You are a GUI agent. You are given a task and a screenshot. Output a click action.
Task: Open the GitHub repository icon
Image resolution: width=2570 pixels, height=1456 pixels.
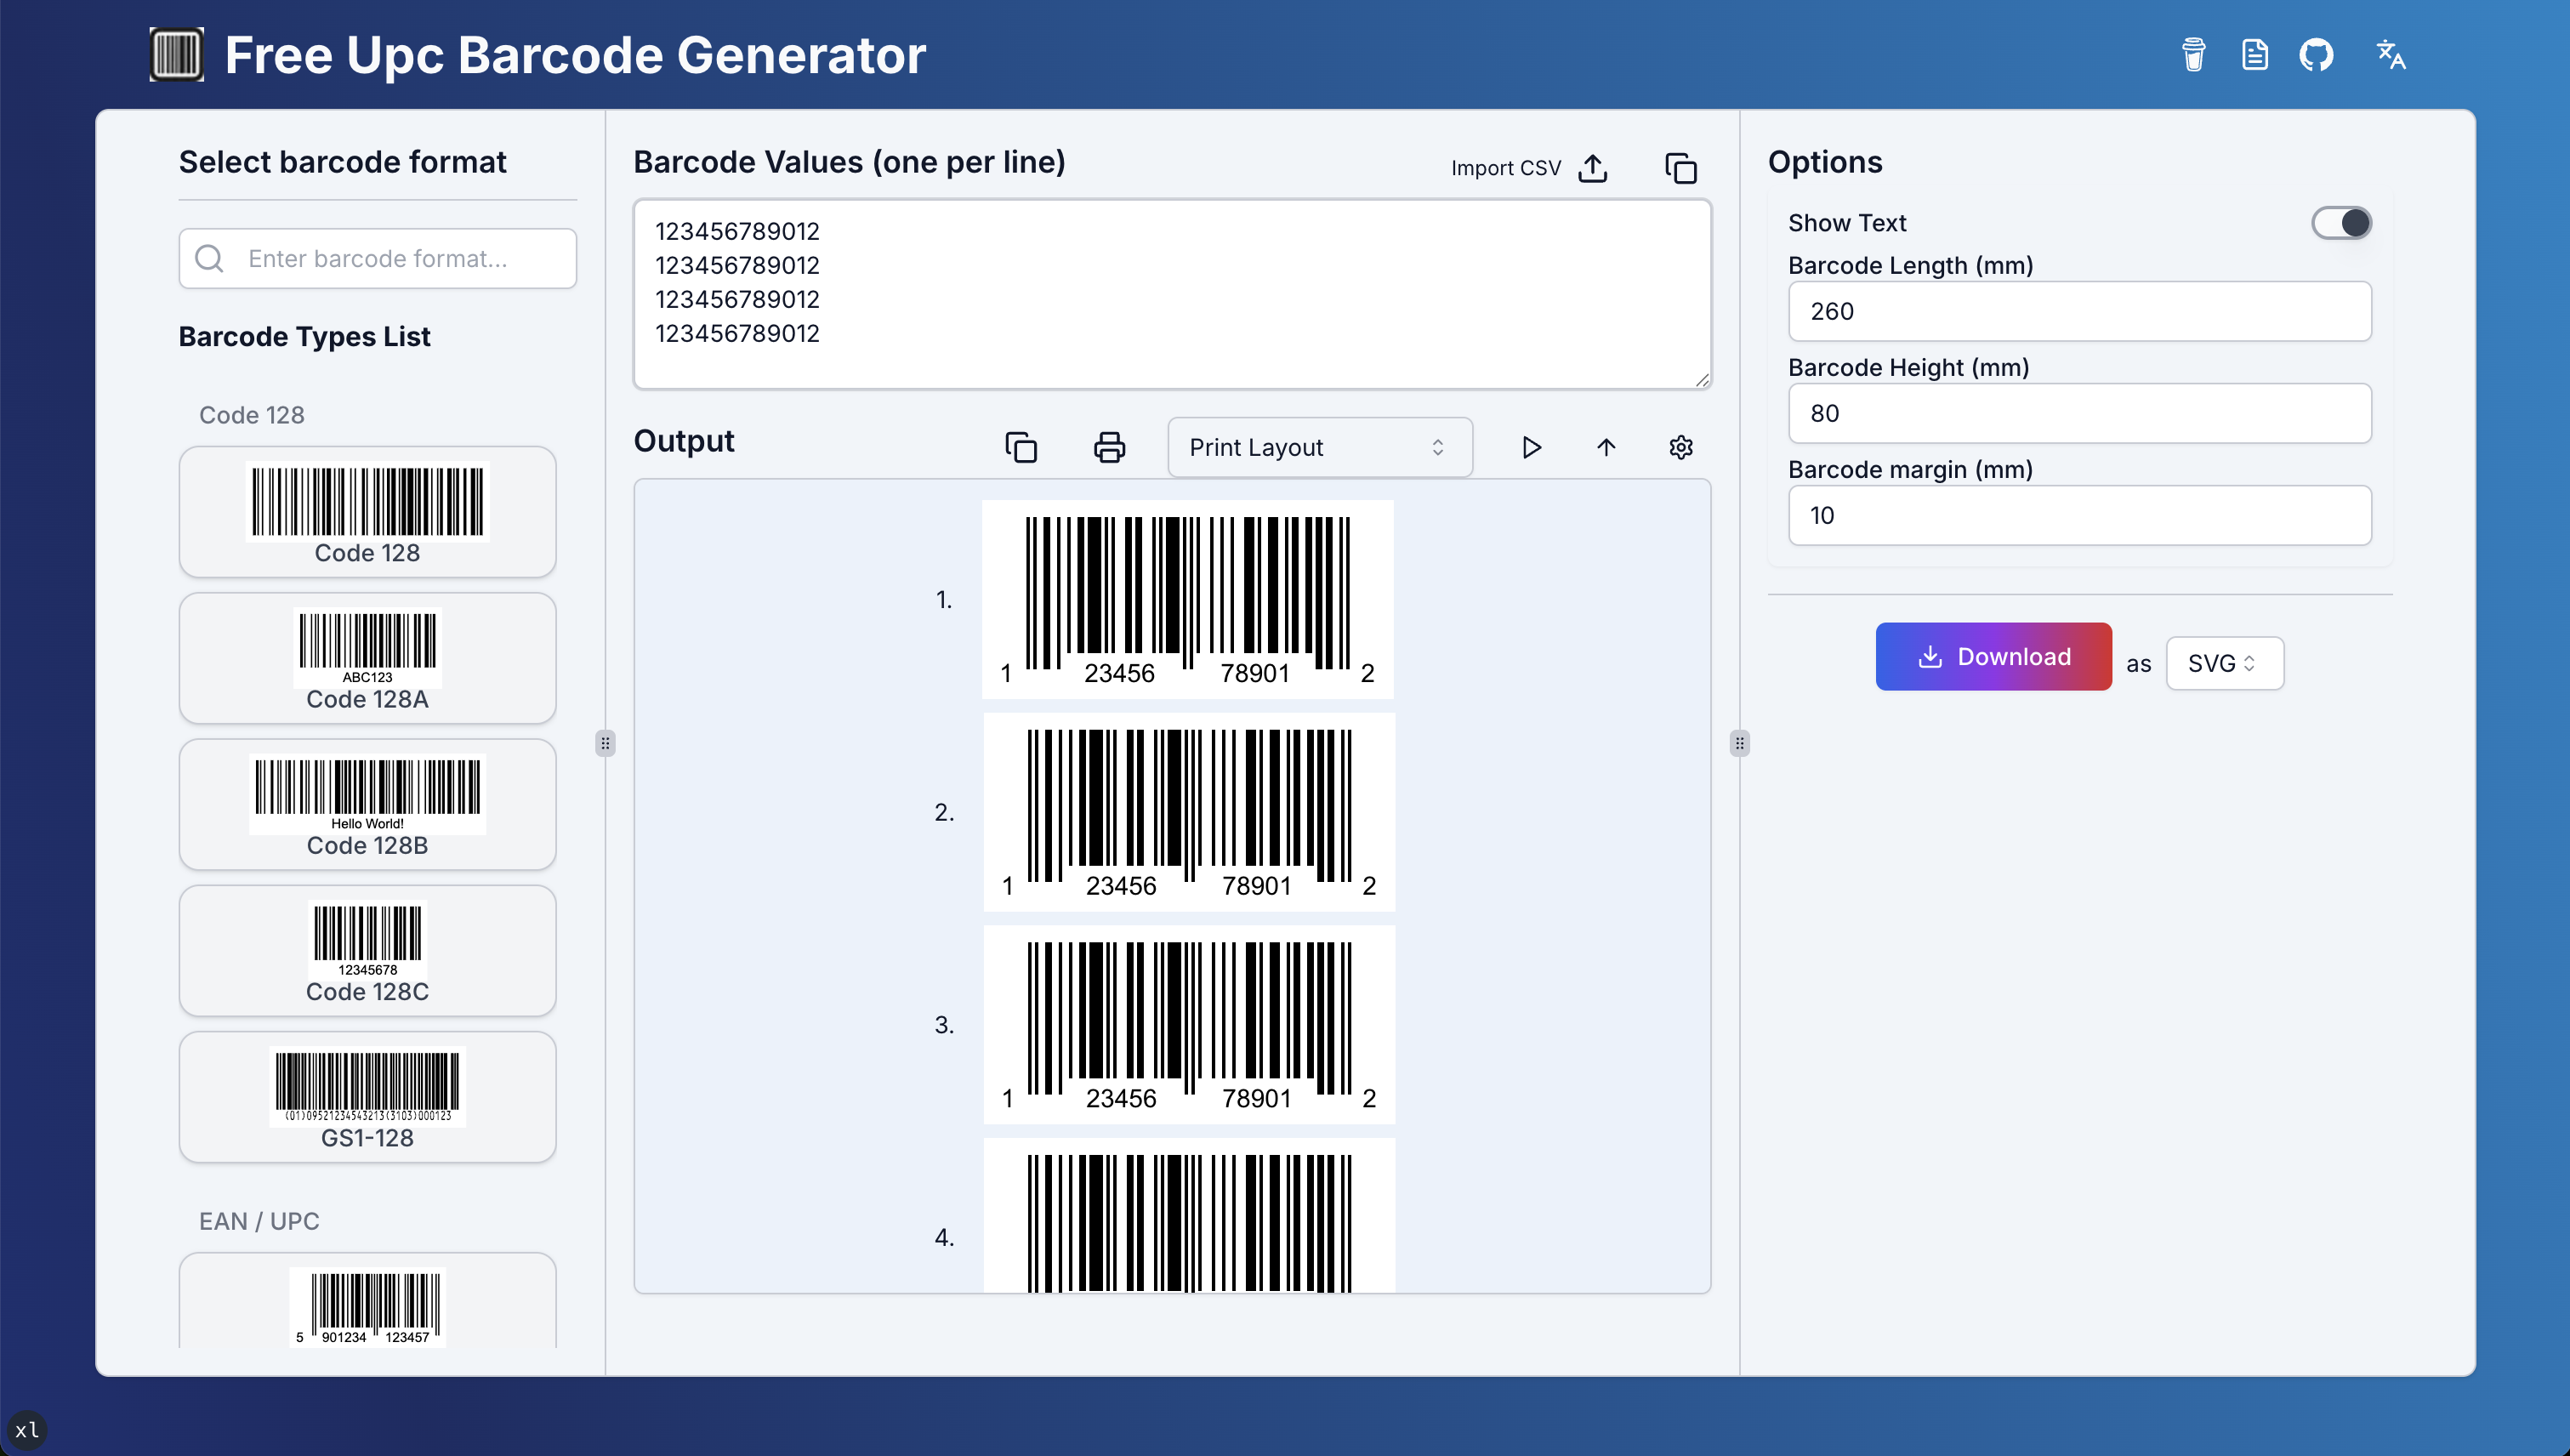(2316, 54)
